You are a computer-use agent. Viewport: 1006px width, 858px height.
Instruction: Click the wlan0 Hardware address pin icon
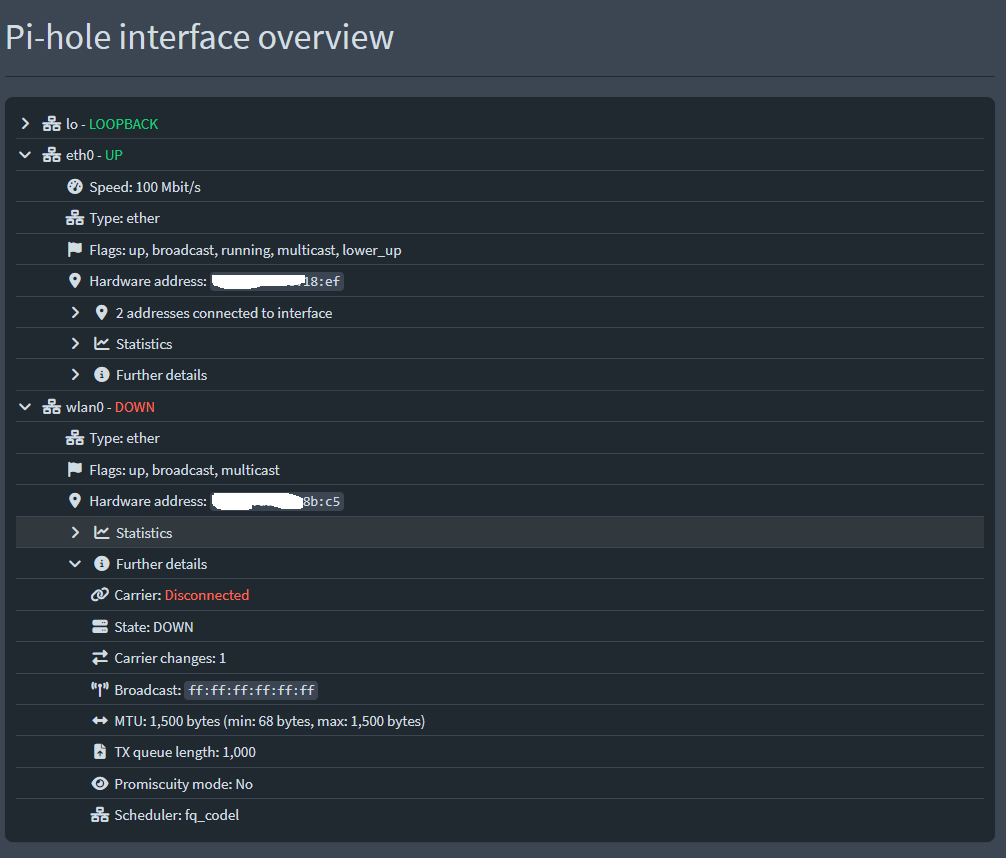(75, 501)
